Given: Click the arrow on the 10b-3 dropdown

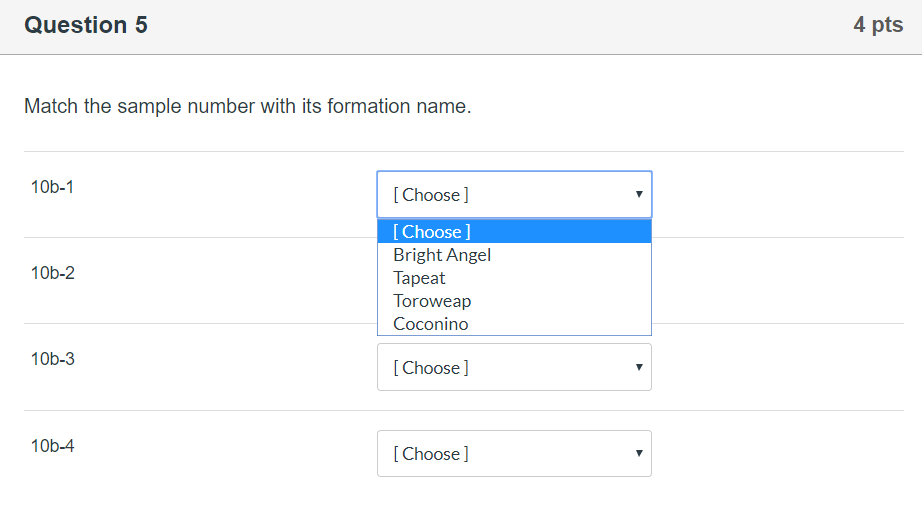Looking at the screenshot, I should (x=639, y=367).
